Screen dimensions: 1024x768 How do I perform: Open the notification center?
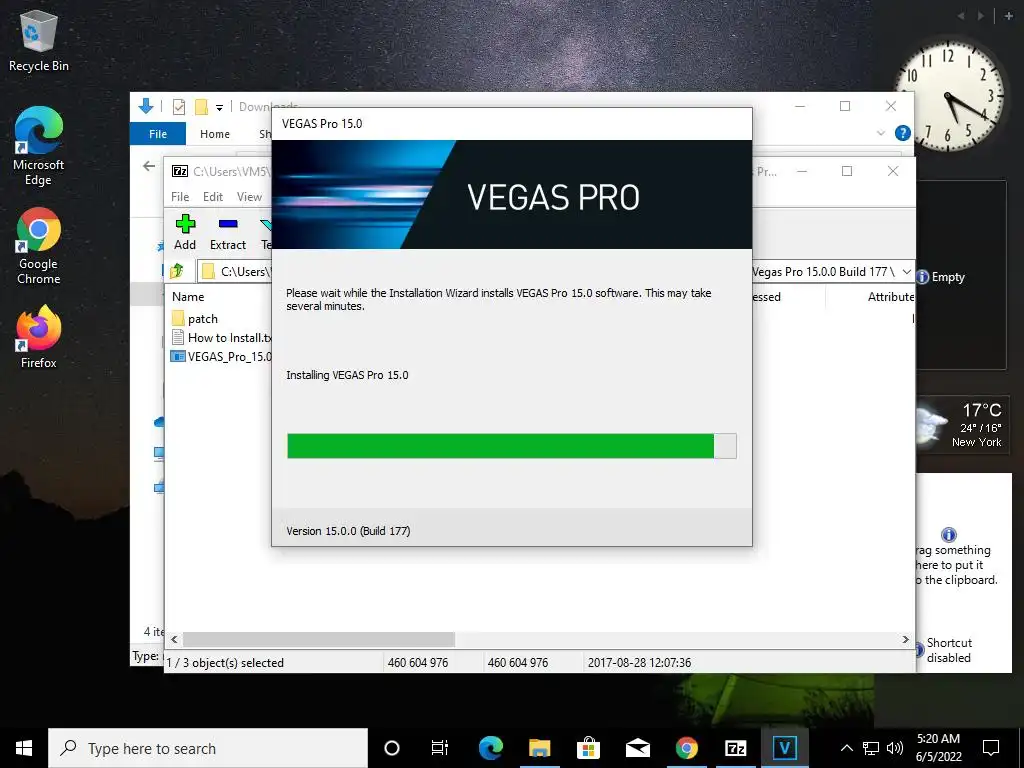[991, 748]
